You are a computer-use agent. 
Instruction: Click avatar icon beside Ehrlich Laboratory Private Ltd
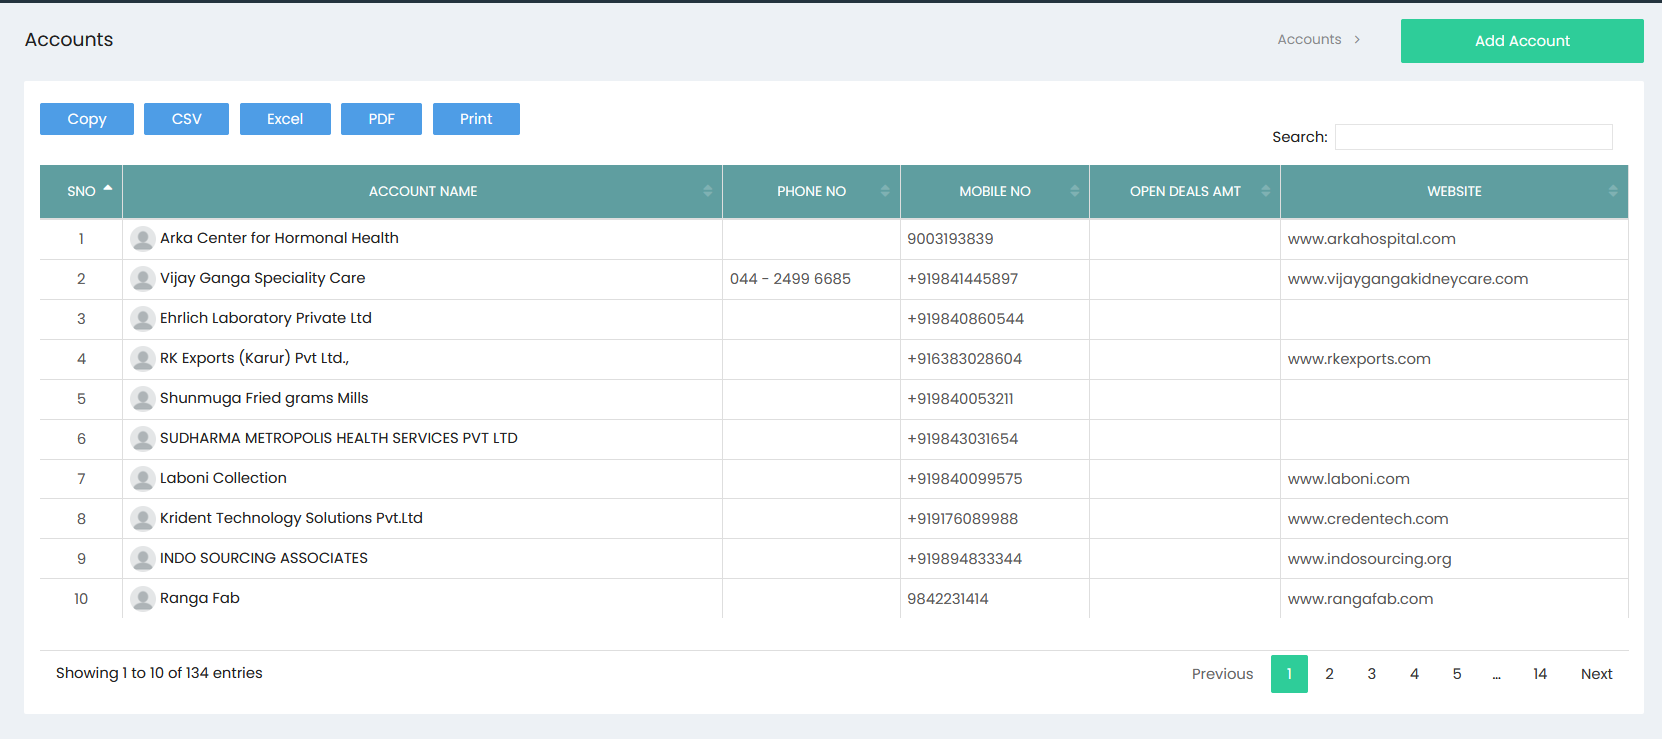tap(143, 318)
